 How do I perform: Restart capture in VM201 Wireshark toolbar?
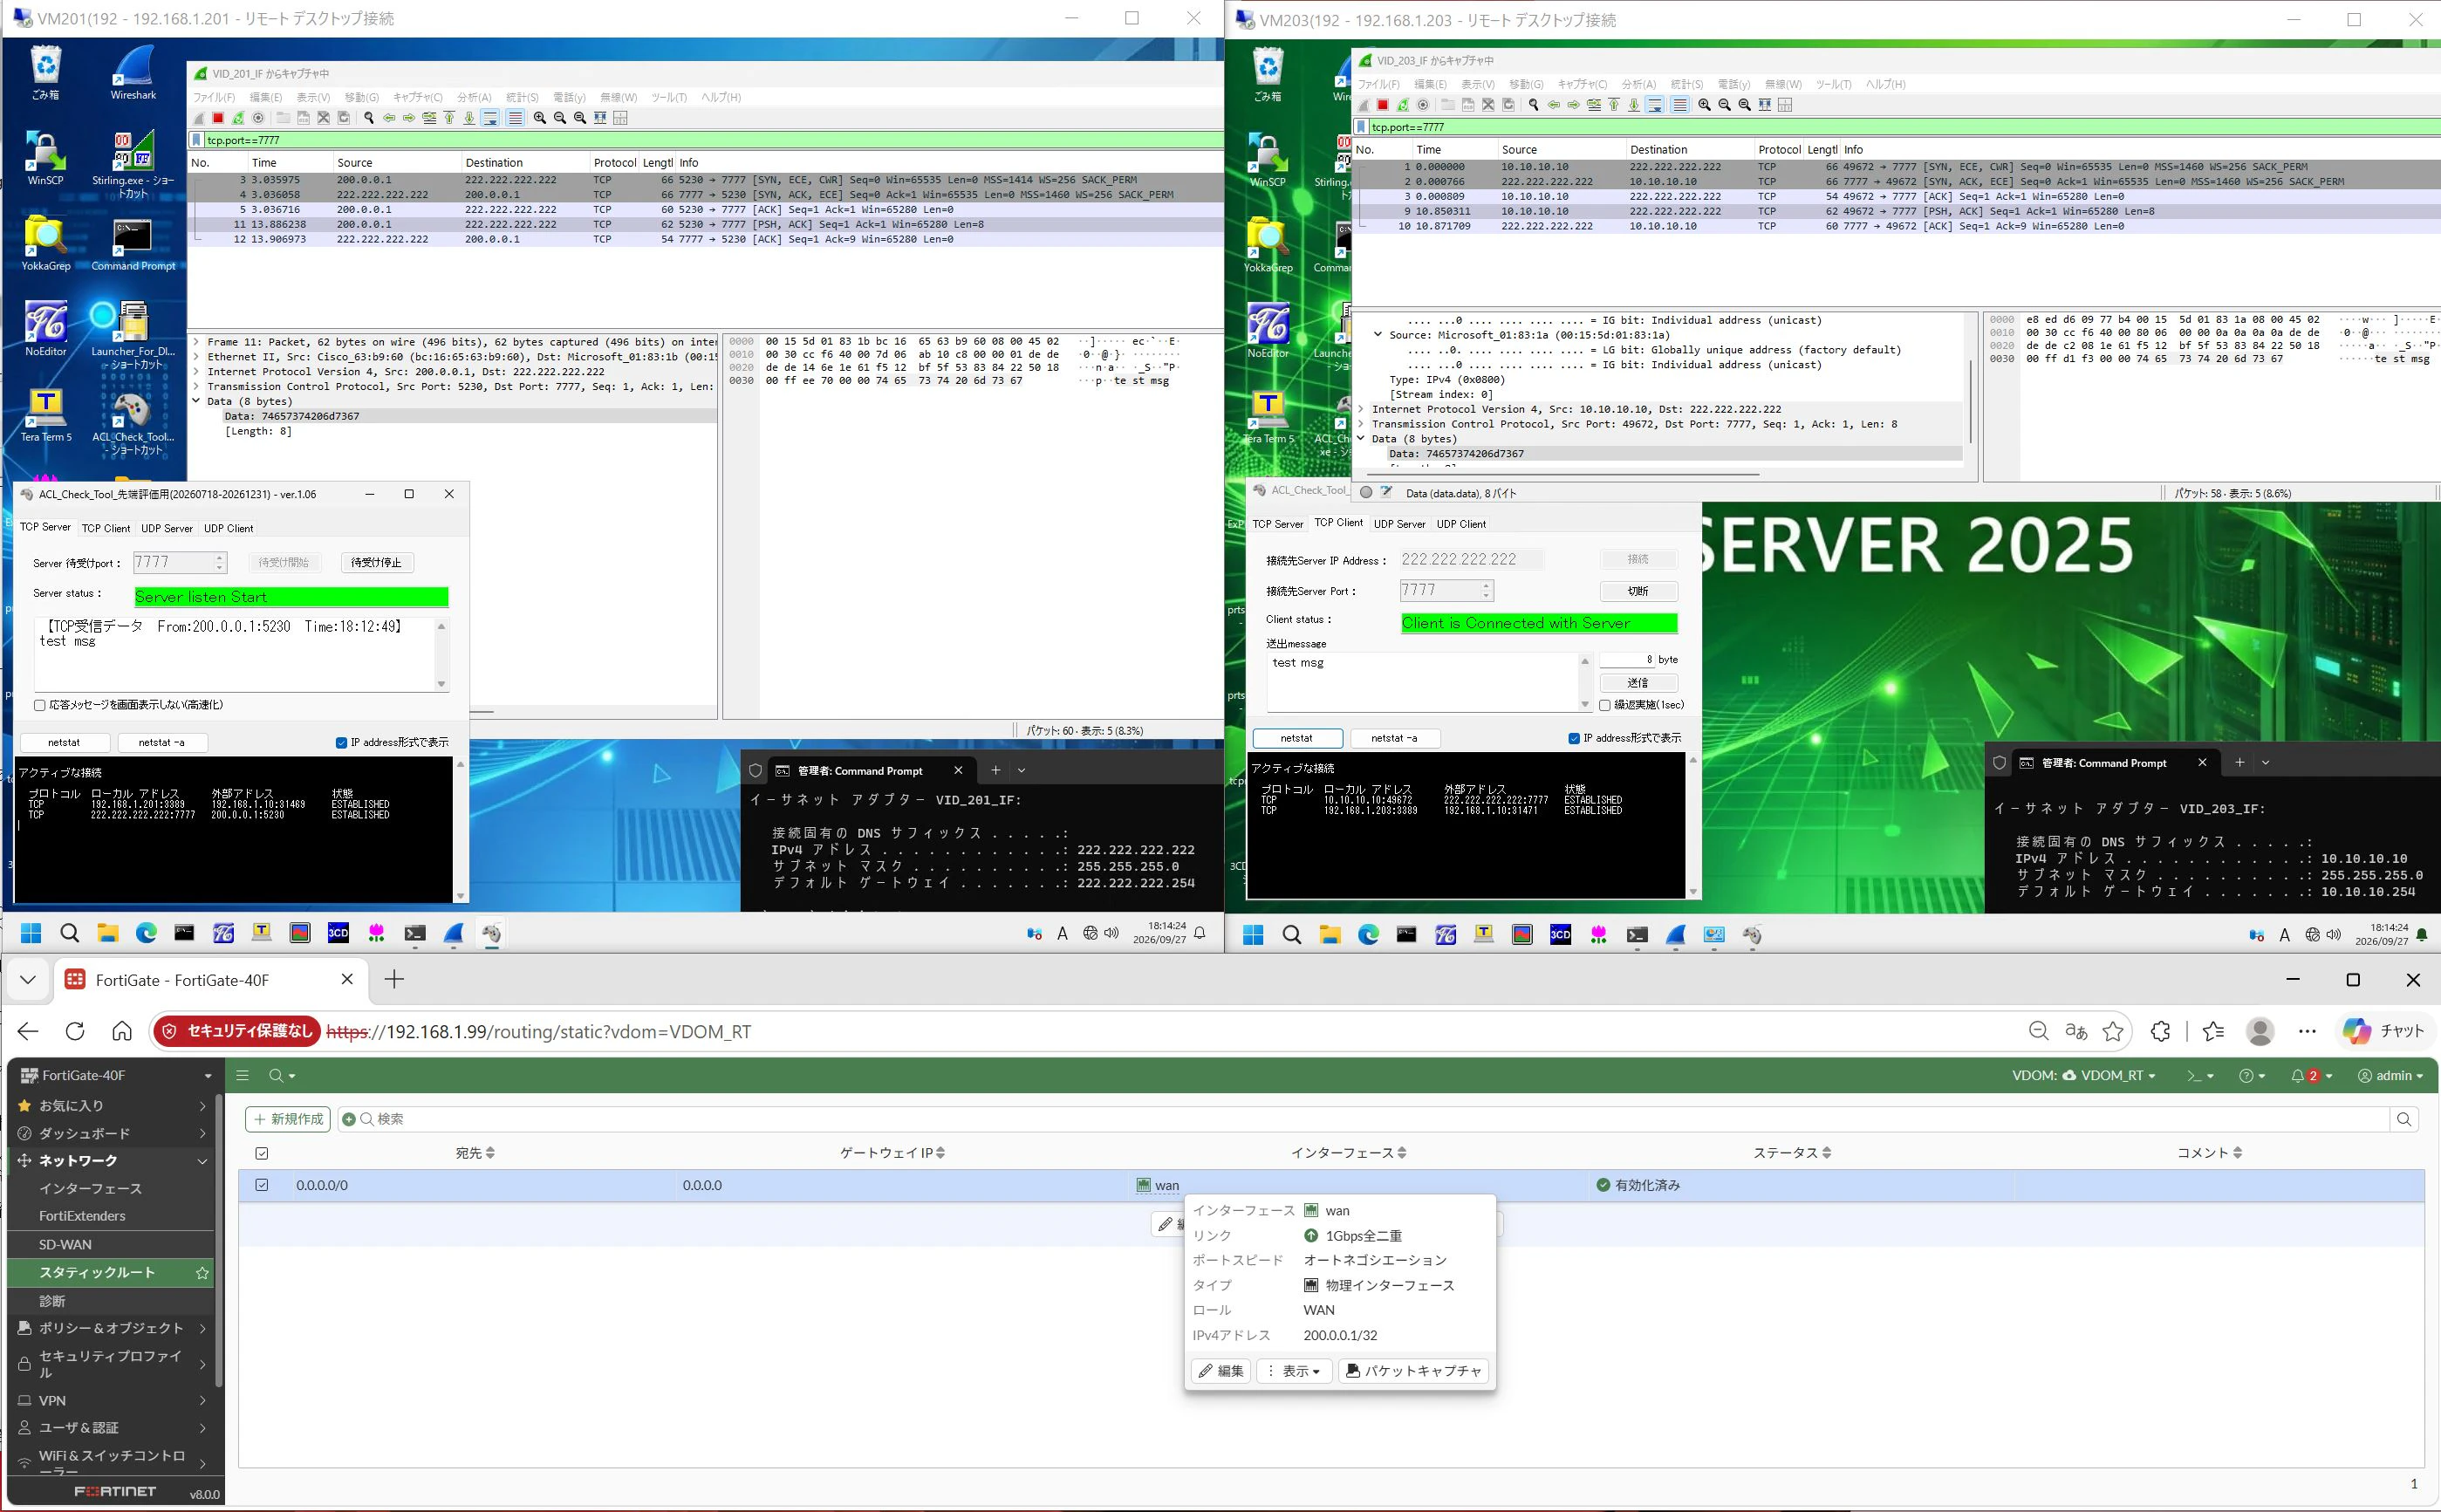tap(238, 118)
